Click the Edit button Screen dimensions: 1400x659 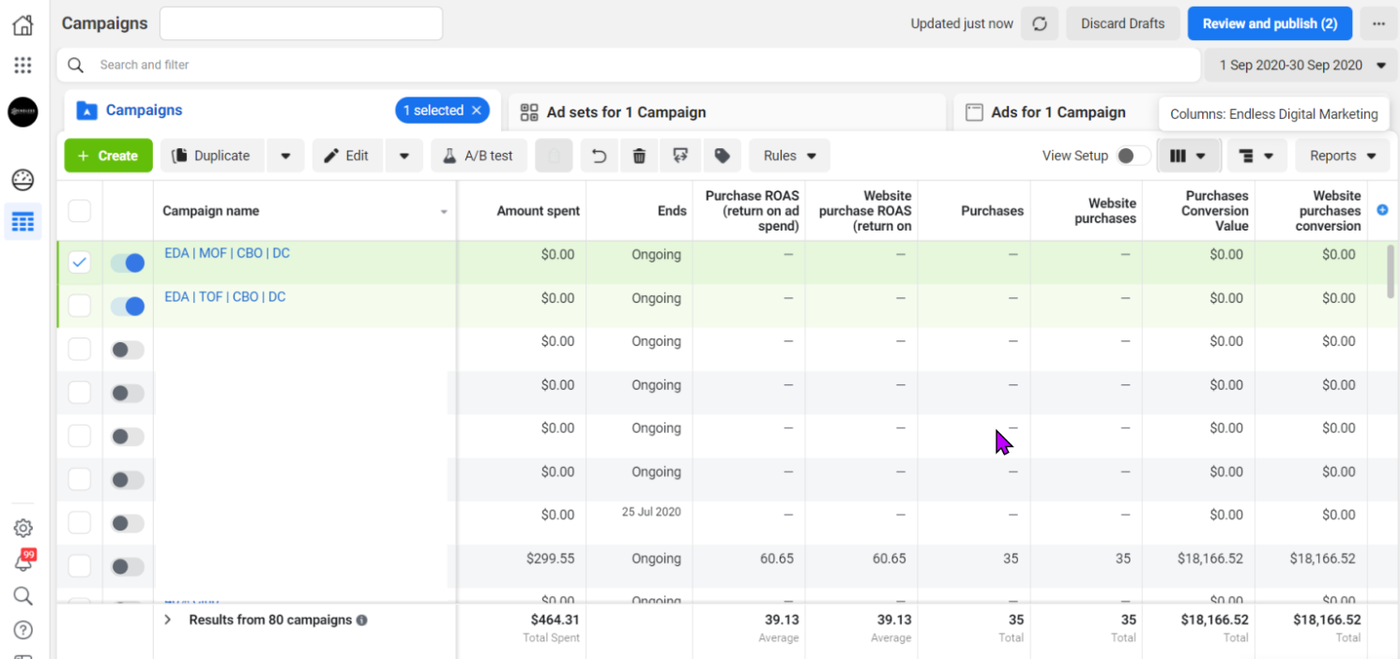pos(347,156)
